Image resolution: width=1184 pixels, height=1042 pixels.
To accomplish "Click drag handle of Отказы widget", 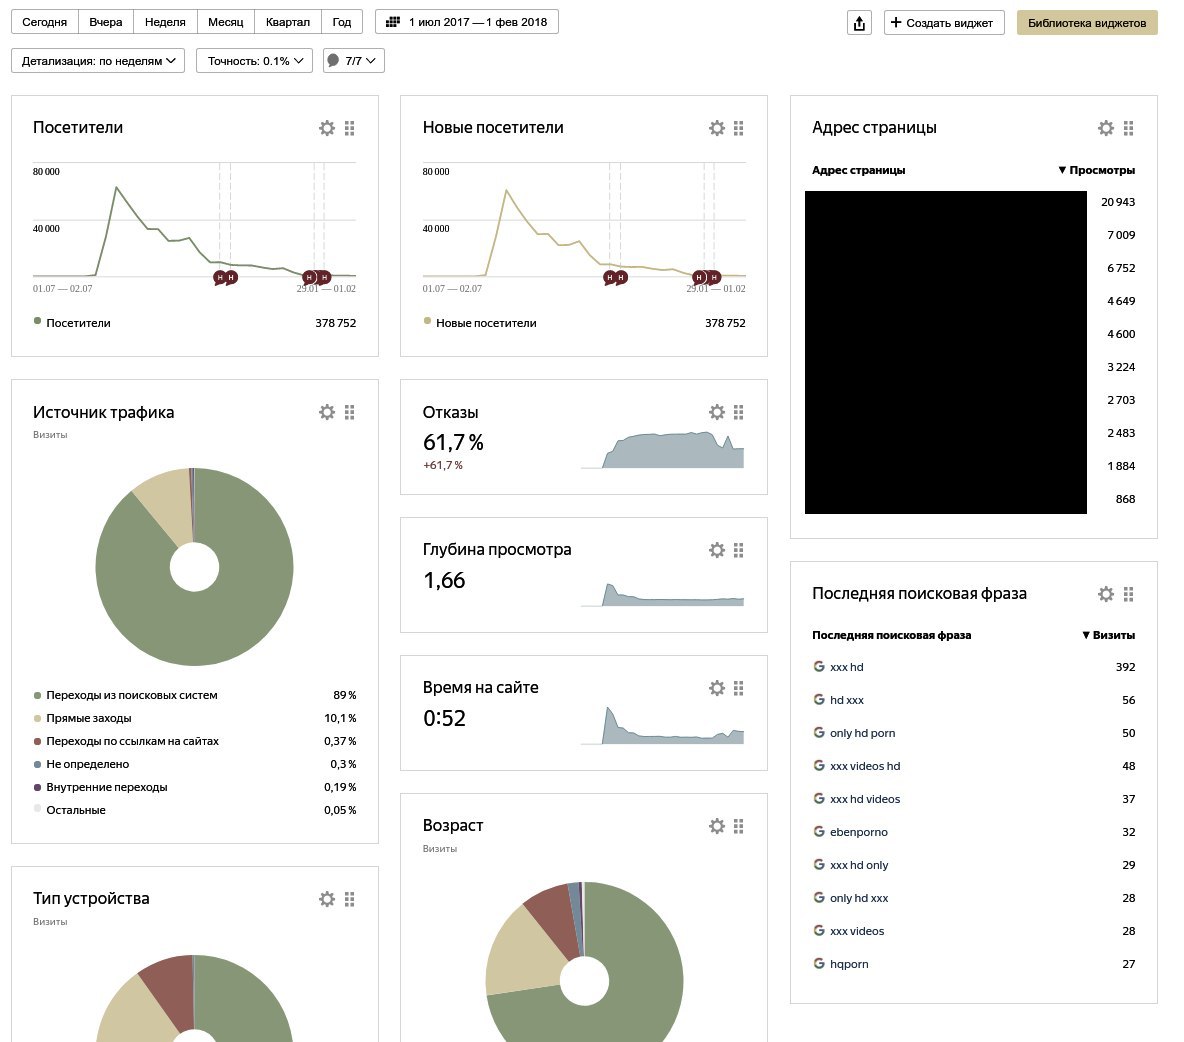I will pyautogui.click(x=738, y=412).
